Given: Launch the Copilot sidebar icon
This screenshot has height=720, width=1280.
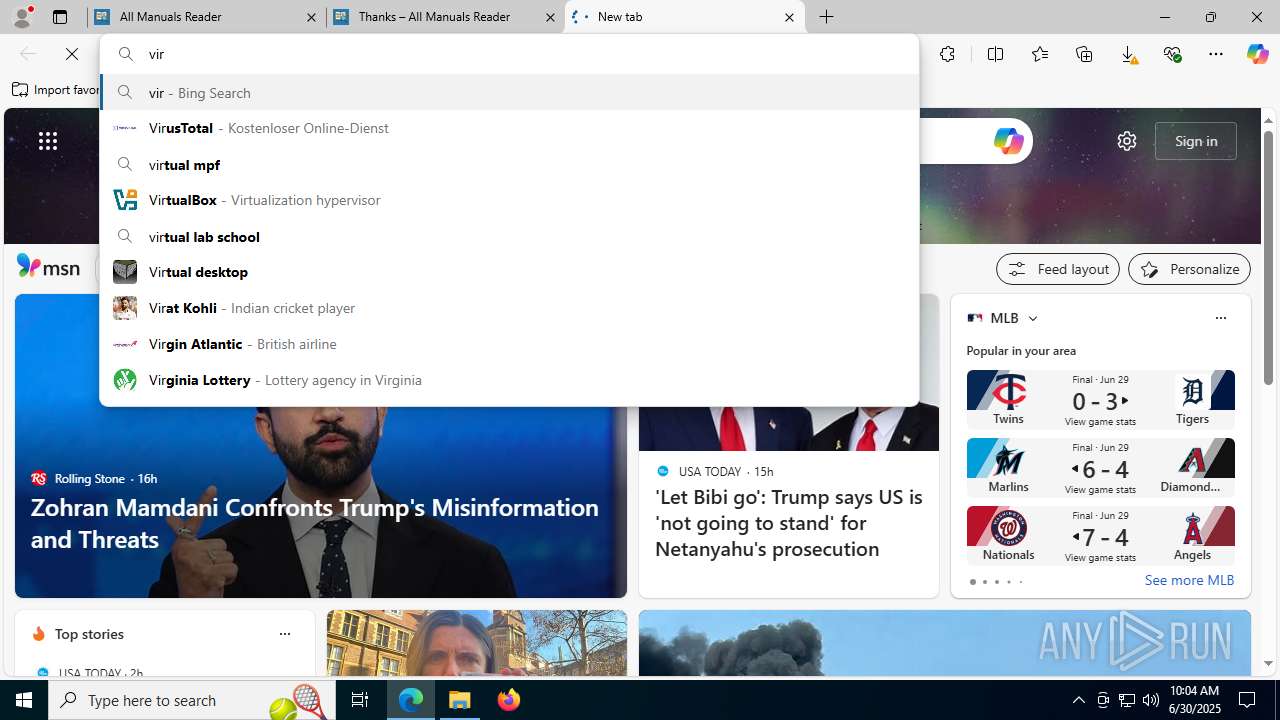Looking at the screenshot, I should click(x=1257, y=54).
